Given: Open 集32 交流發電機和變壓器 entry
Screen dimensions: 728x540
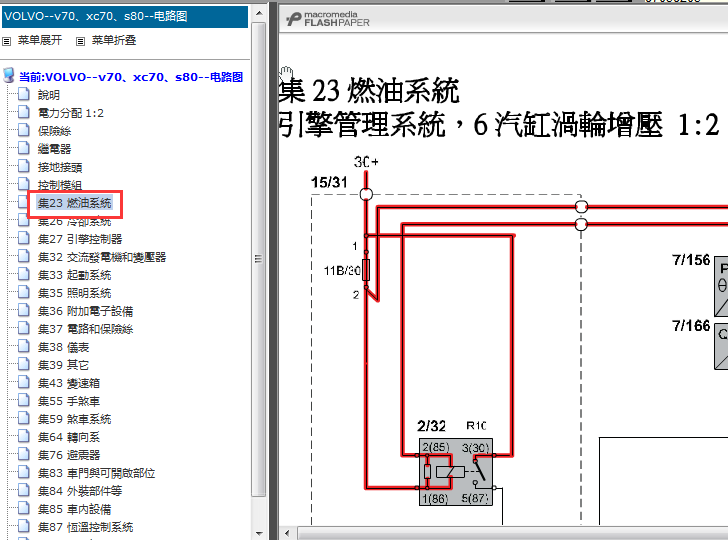Looking at the screenshot, I should [x=102, y=257].
